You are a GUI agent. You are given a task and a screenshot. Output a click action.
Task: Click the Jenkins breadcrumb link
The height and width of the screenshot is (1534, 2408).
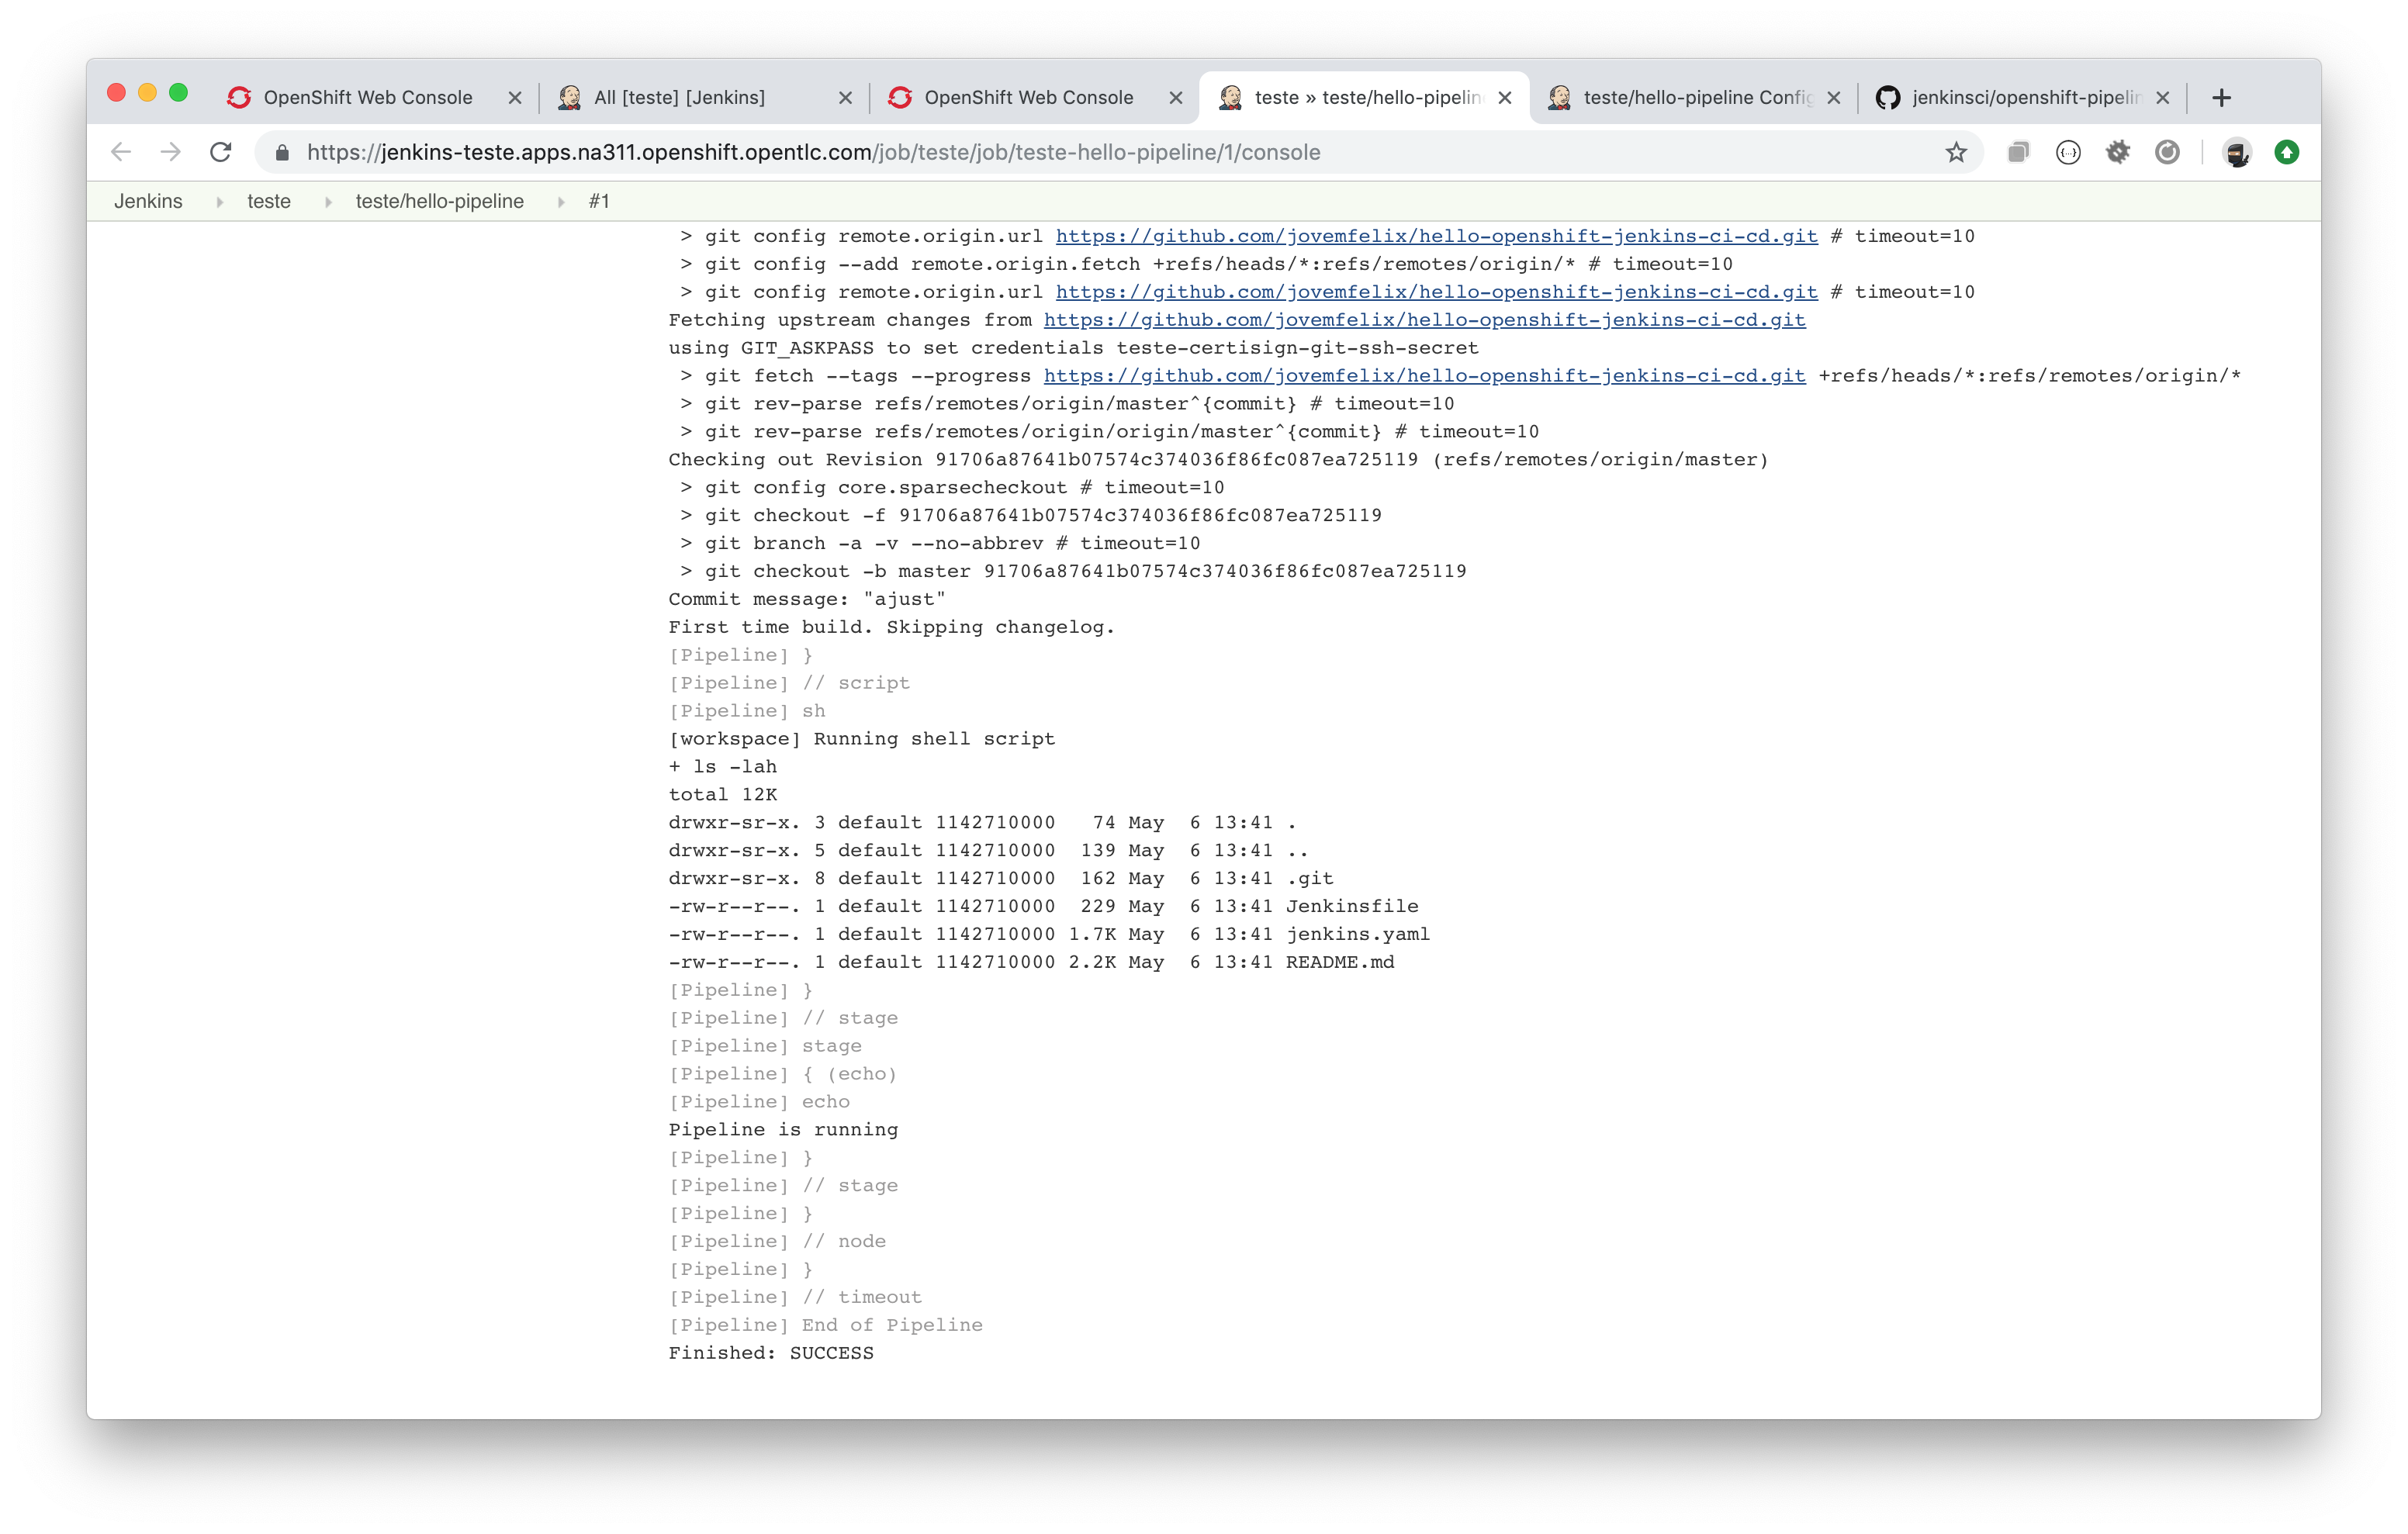coord(148,202)
